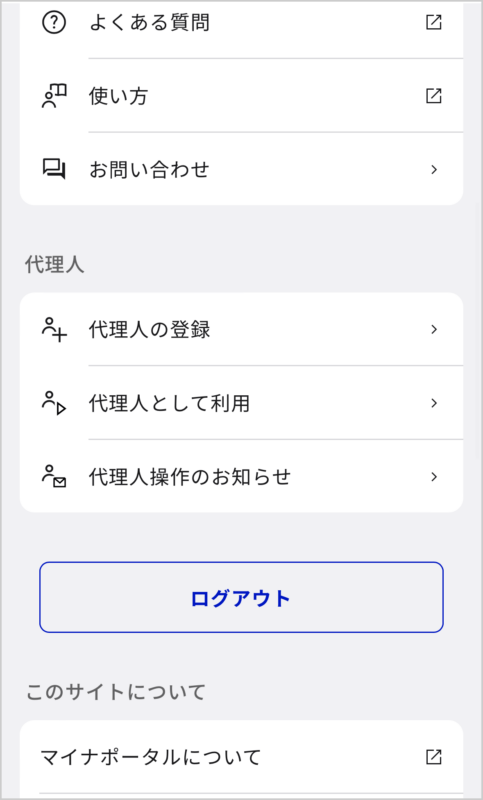Select the お問い合わせ menu entry text
The image size is (483, 800).
pyautogui.click(x=149, y=169)
